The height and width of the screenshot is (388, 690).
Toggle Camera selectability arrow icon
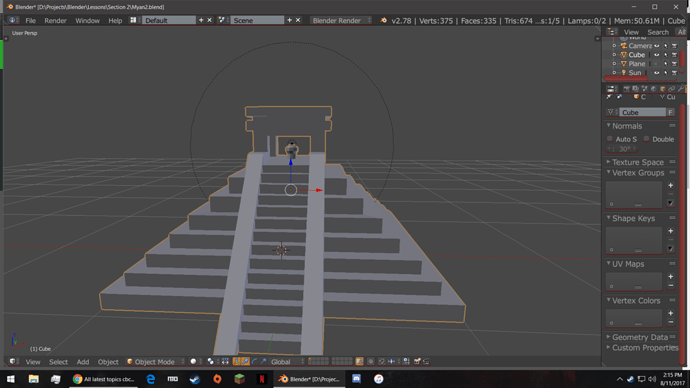(x=665, y=46)
